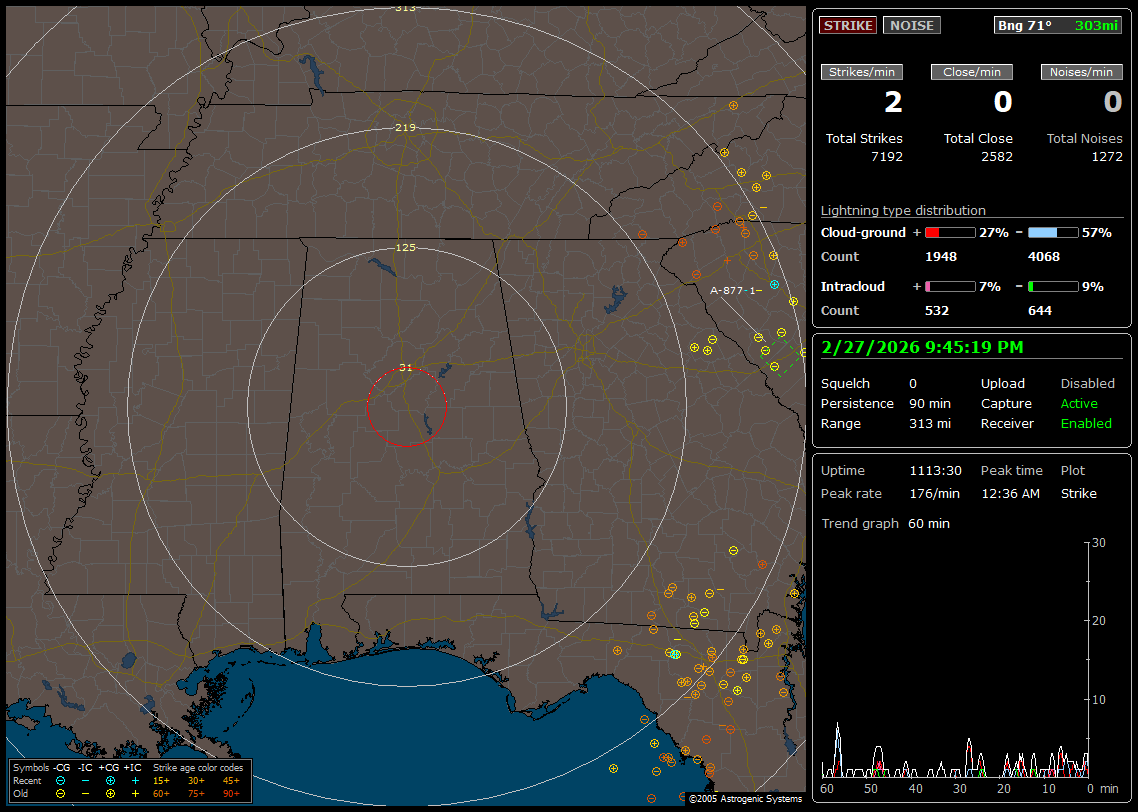Screen dimensions: 1138x812
Task: Click the Upload Disabled status text
Action: point(1087,383)
